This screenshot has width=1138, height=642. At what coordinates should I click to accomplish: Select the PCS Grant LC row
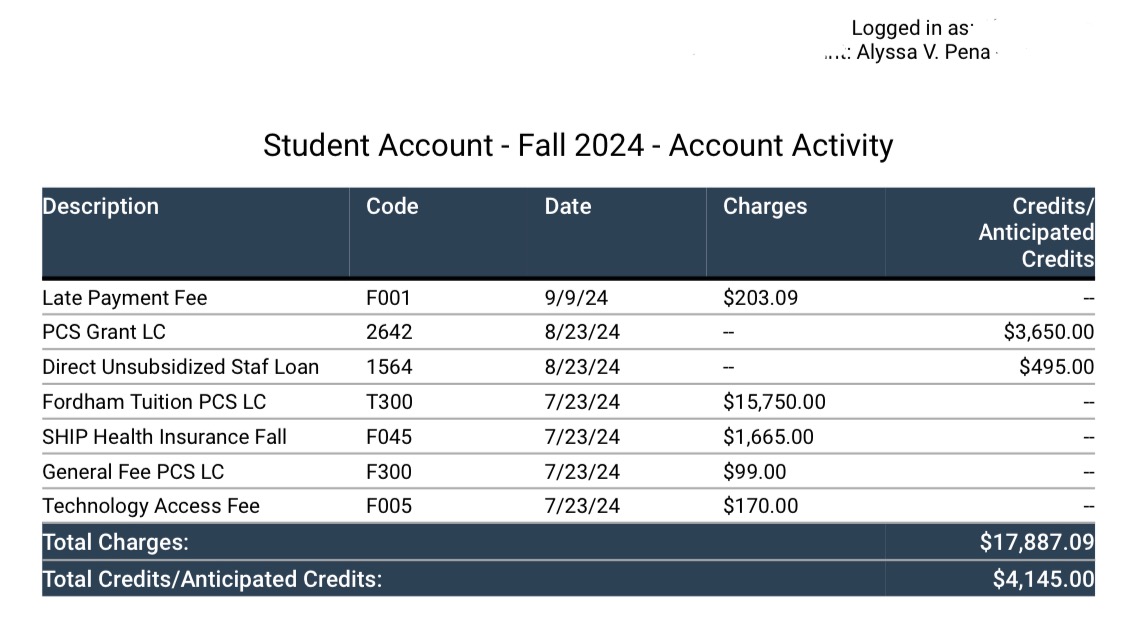coord(104,332)
